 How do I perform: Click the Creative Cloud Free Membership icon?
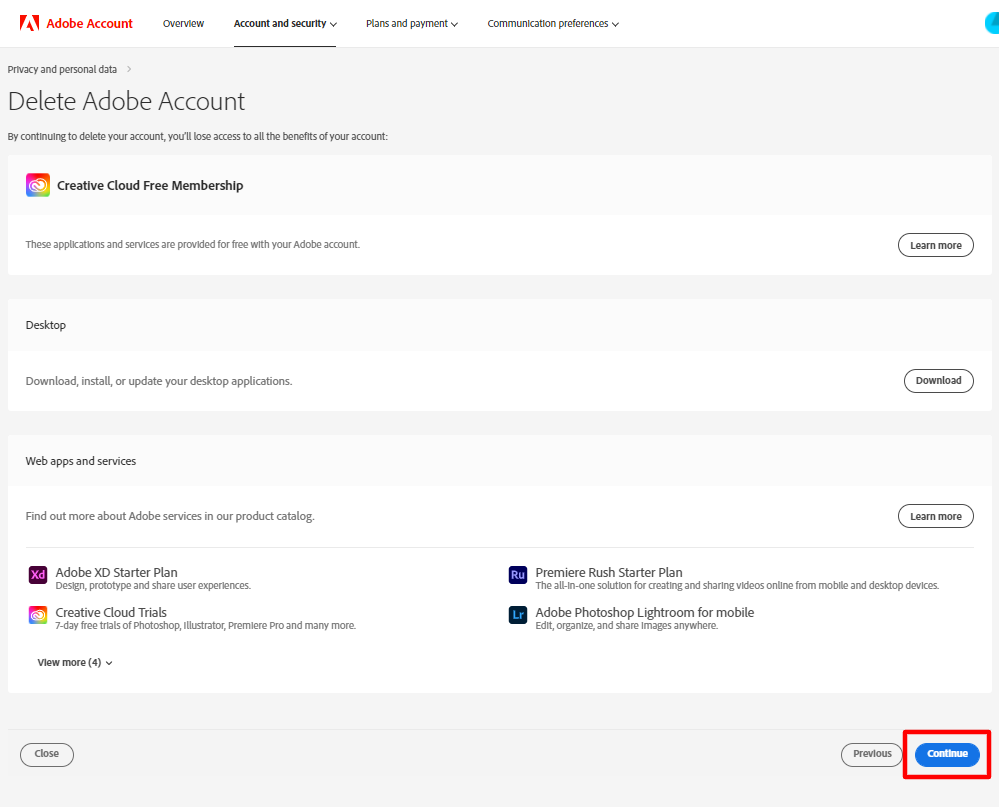38,185
